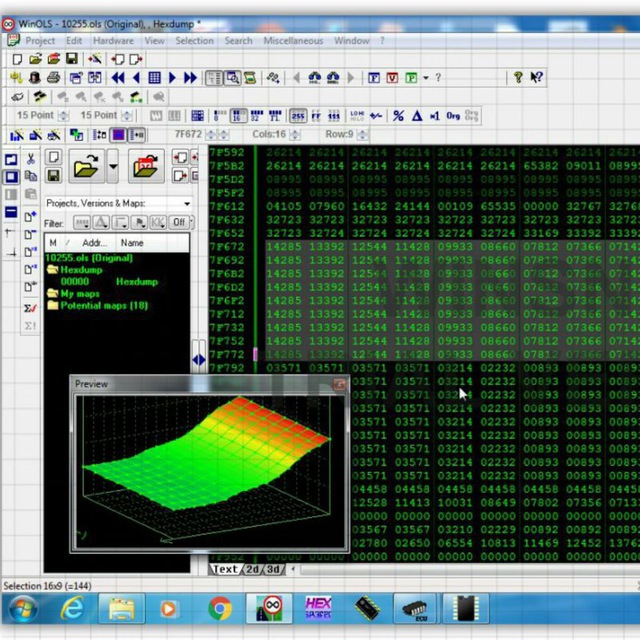Open Internet Explorer from the taskbar
Viewport: 640px width, 640px height.
pos(72,609)
